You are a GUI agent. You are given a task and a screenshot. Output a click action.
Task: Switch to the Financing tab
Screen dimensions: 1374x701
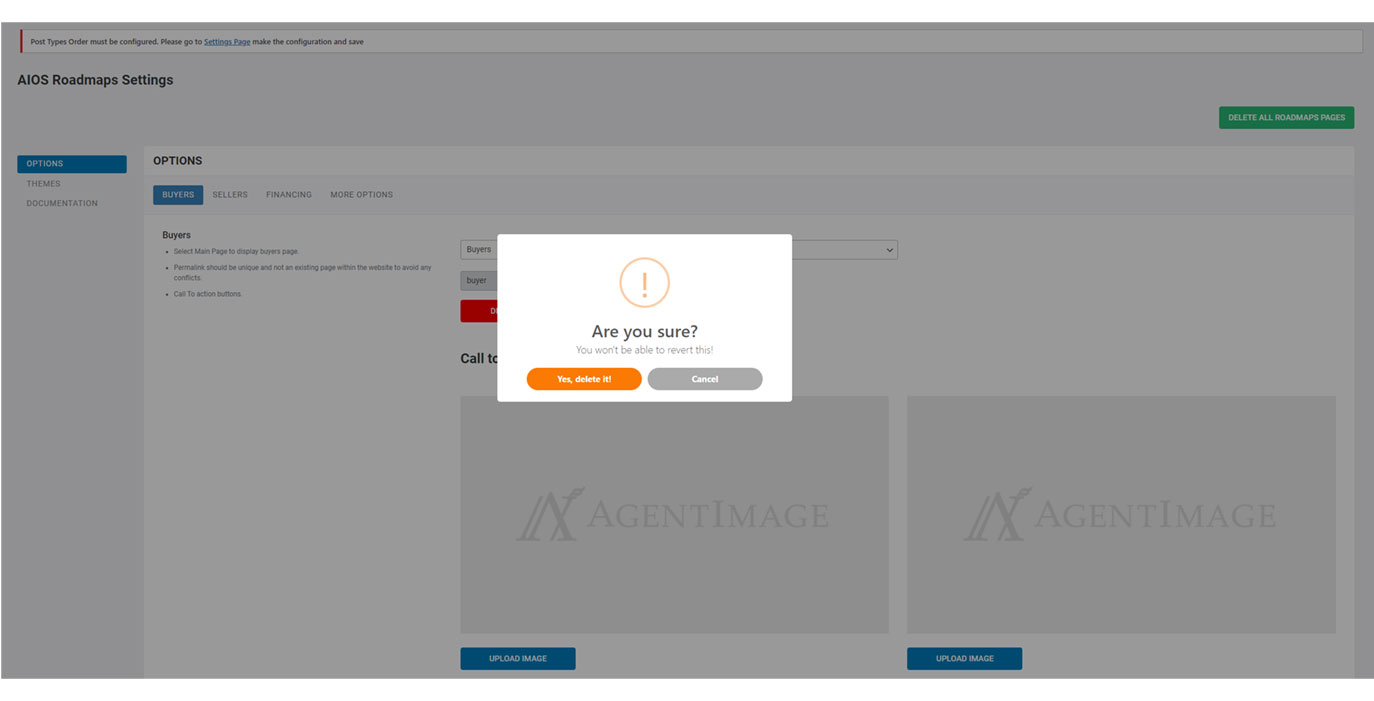pyautogui.click(x=289, y=195)
